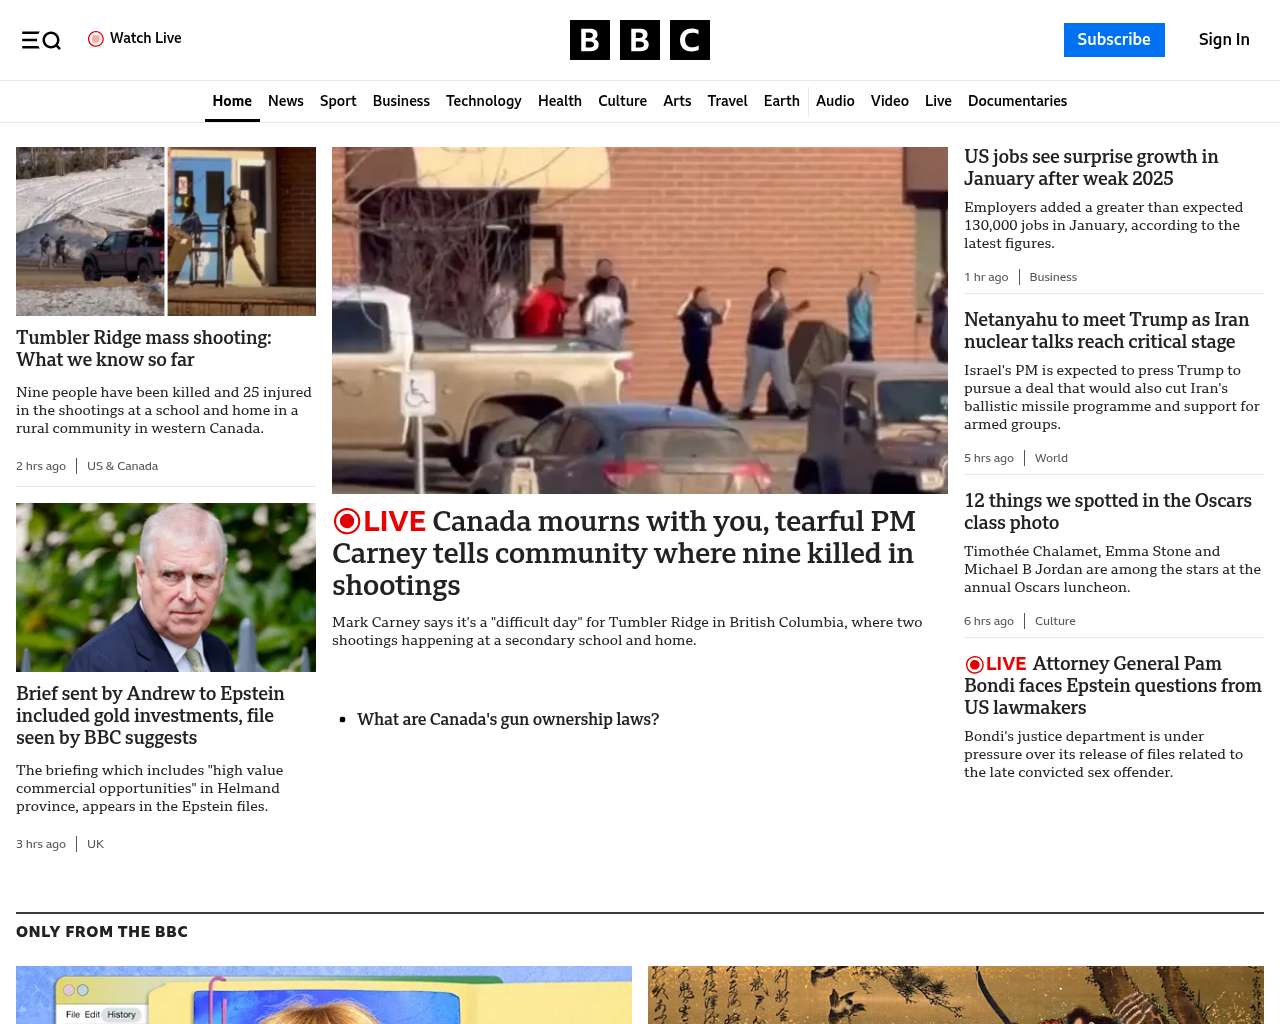Click the World tag under Netanyahu story

(x=1051, y=458)
